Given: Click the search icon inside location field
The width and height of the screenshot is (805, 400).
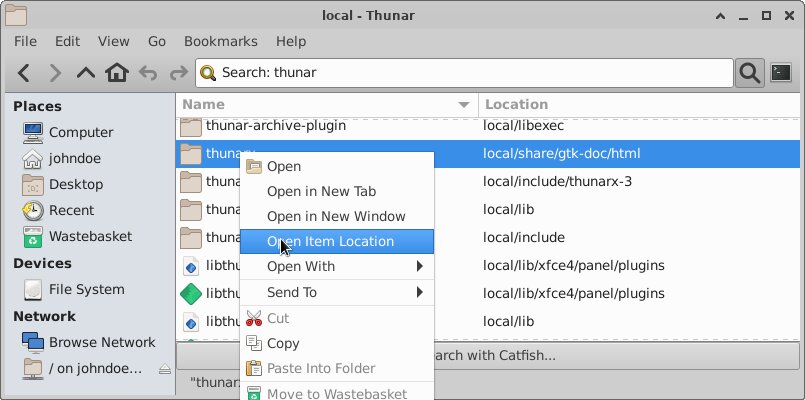Looking at the screenshot, I should 208,73.
